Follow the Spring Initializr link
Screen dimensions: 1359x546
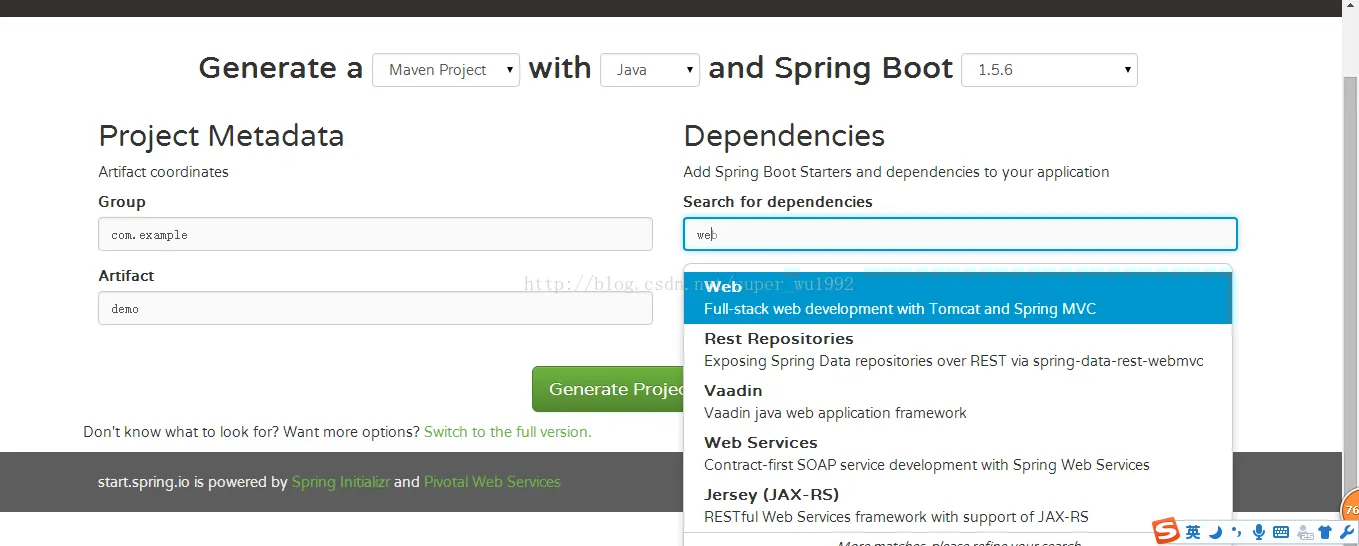[x=341, y=482]
